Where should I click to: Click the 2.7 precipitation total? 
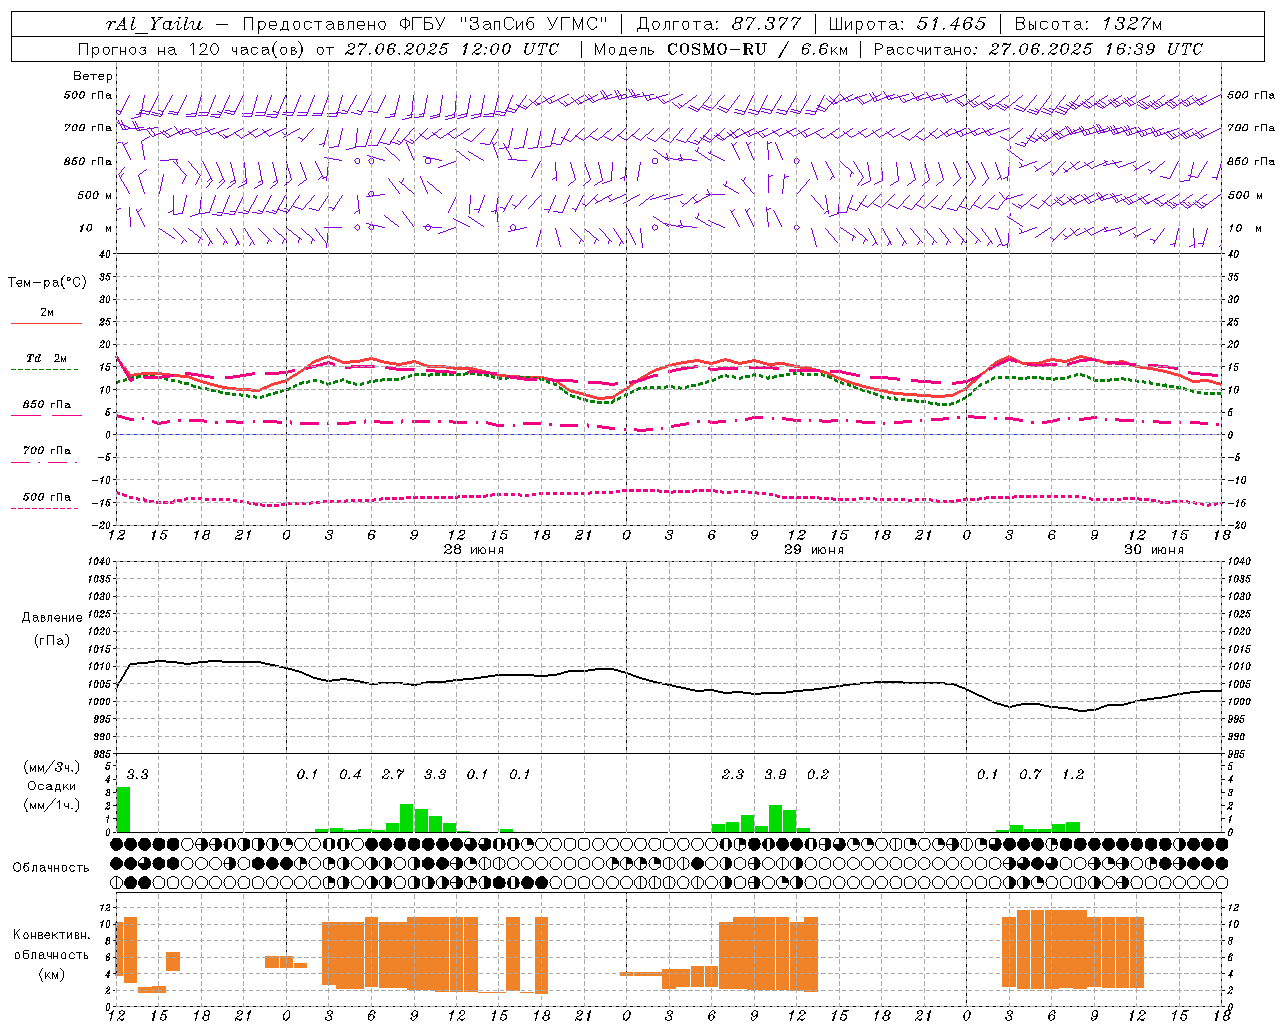(x=393, y=775)
